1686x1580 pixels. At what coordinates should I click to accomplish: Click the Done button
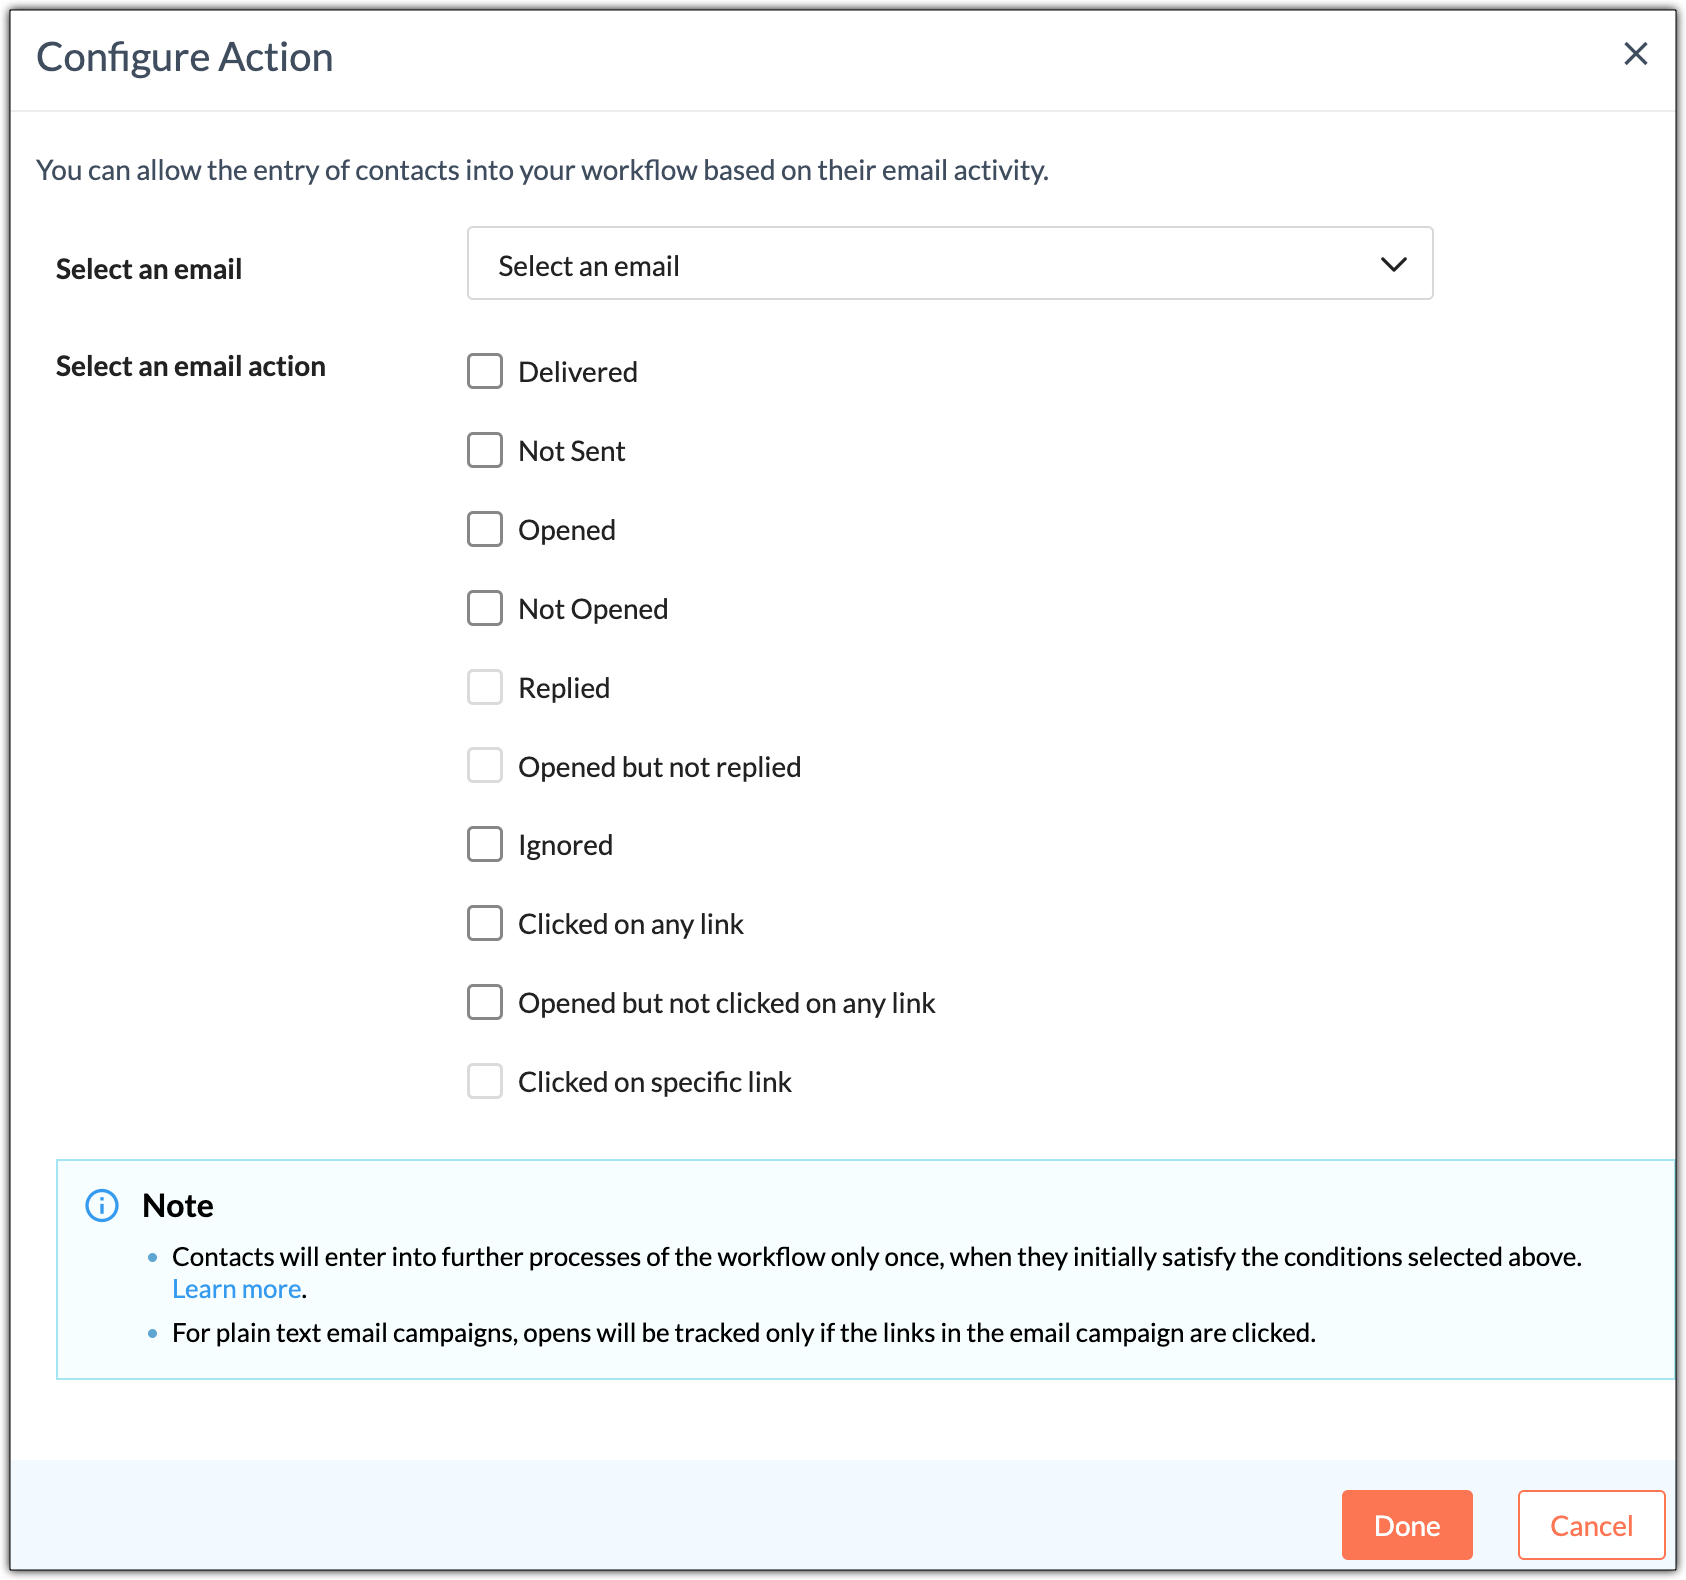coord(1407,1525)
